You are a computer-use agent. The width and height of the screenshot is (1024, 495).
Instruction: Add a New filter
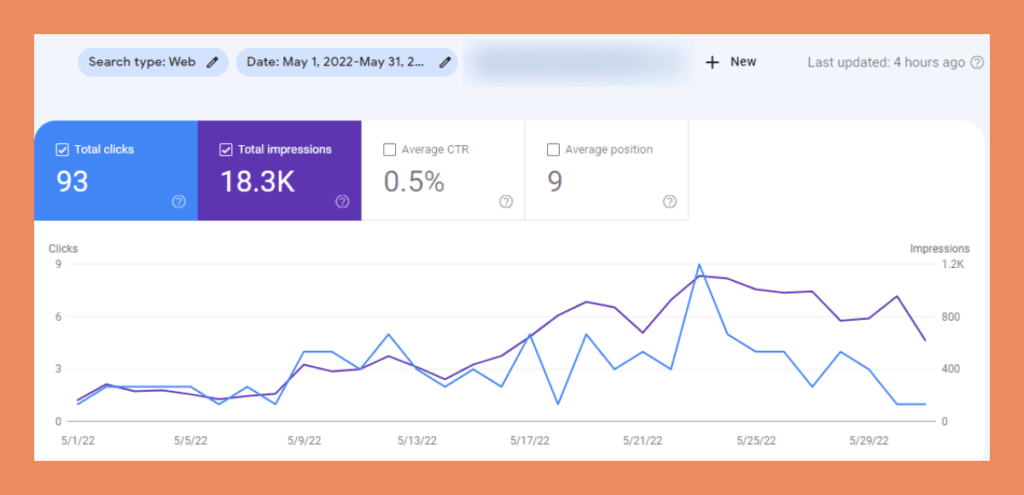731,63
